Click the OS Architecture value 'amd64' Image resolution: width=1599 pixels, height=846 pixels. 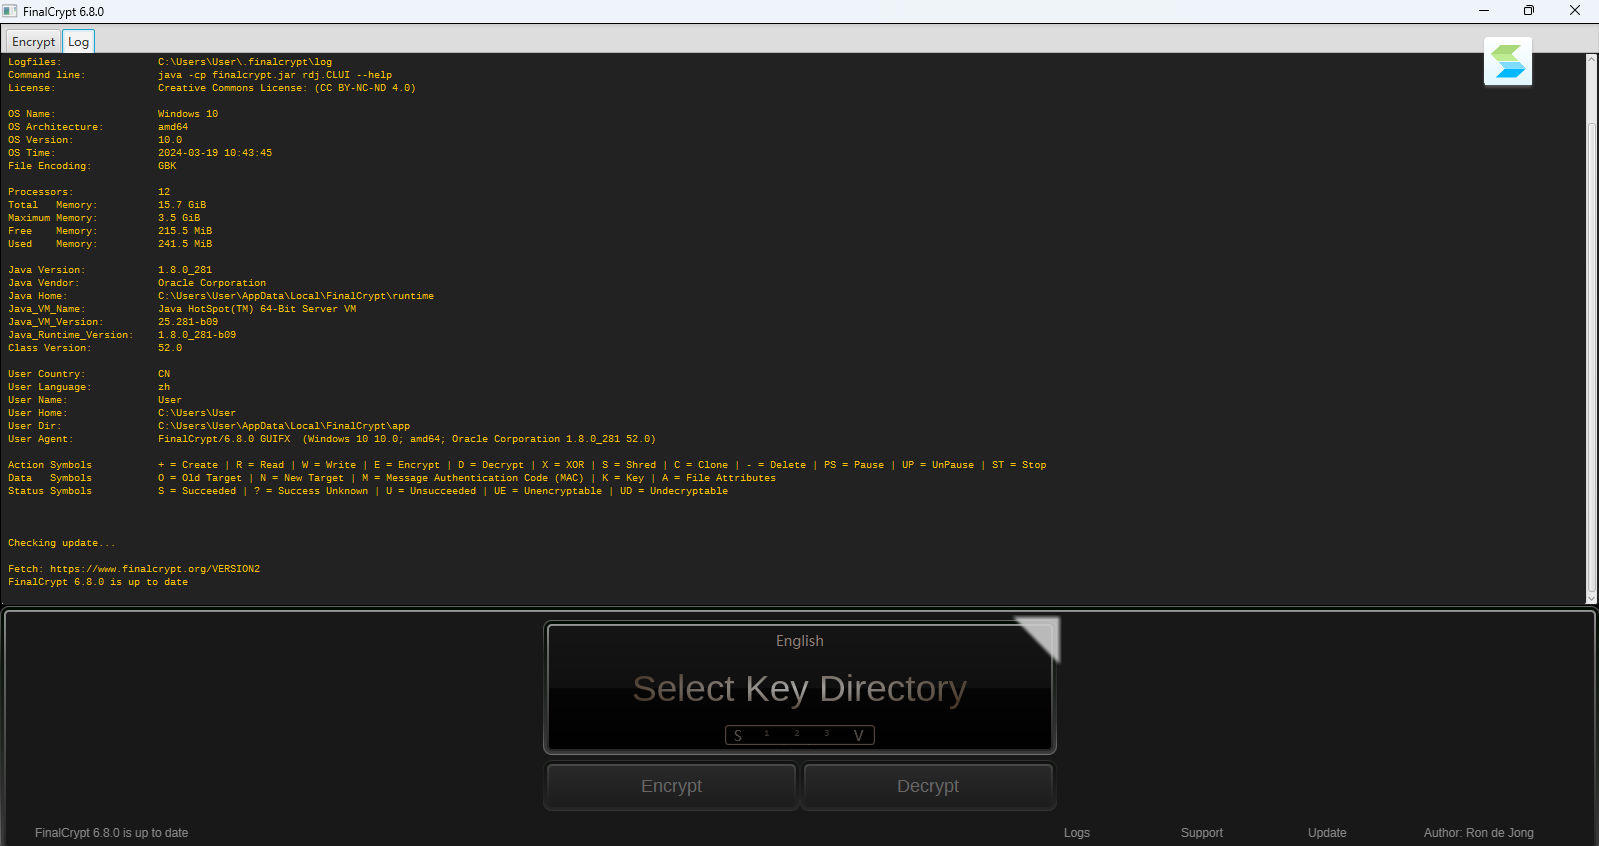click(173, 127)
